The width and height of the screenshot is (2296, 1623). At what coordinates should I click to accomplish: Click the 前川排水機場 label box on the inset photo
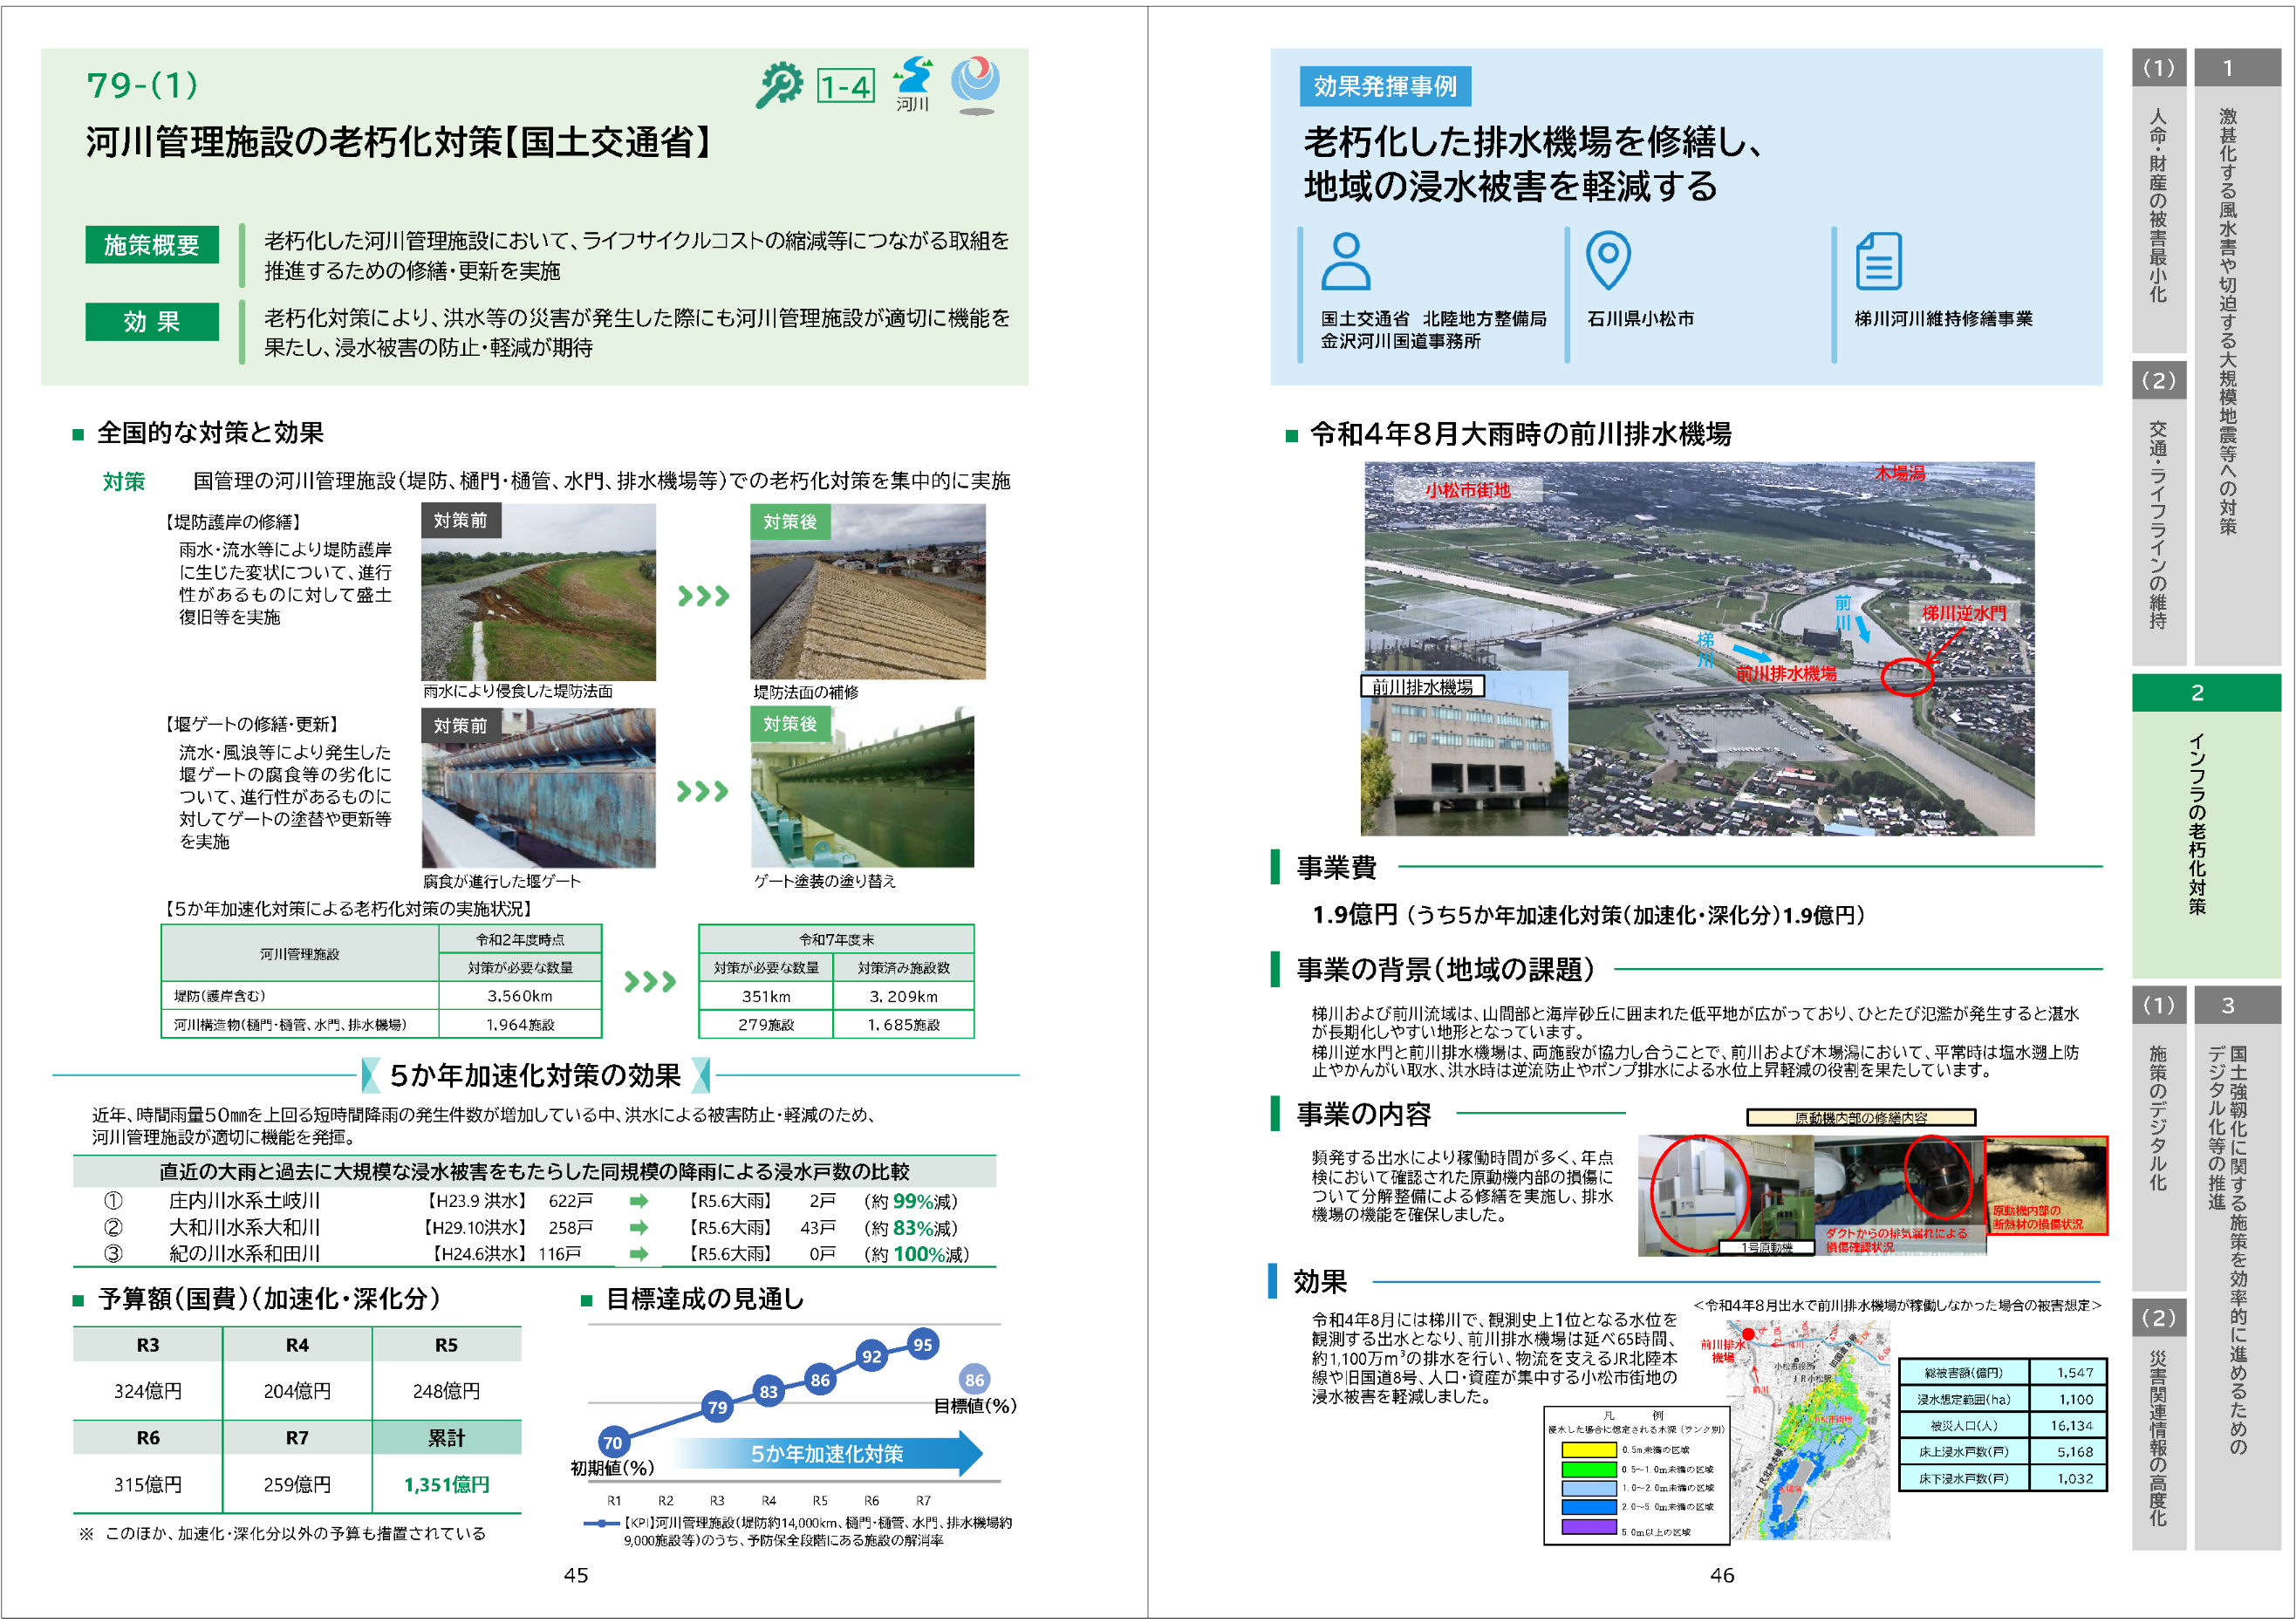(x=1422, y=686)
